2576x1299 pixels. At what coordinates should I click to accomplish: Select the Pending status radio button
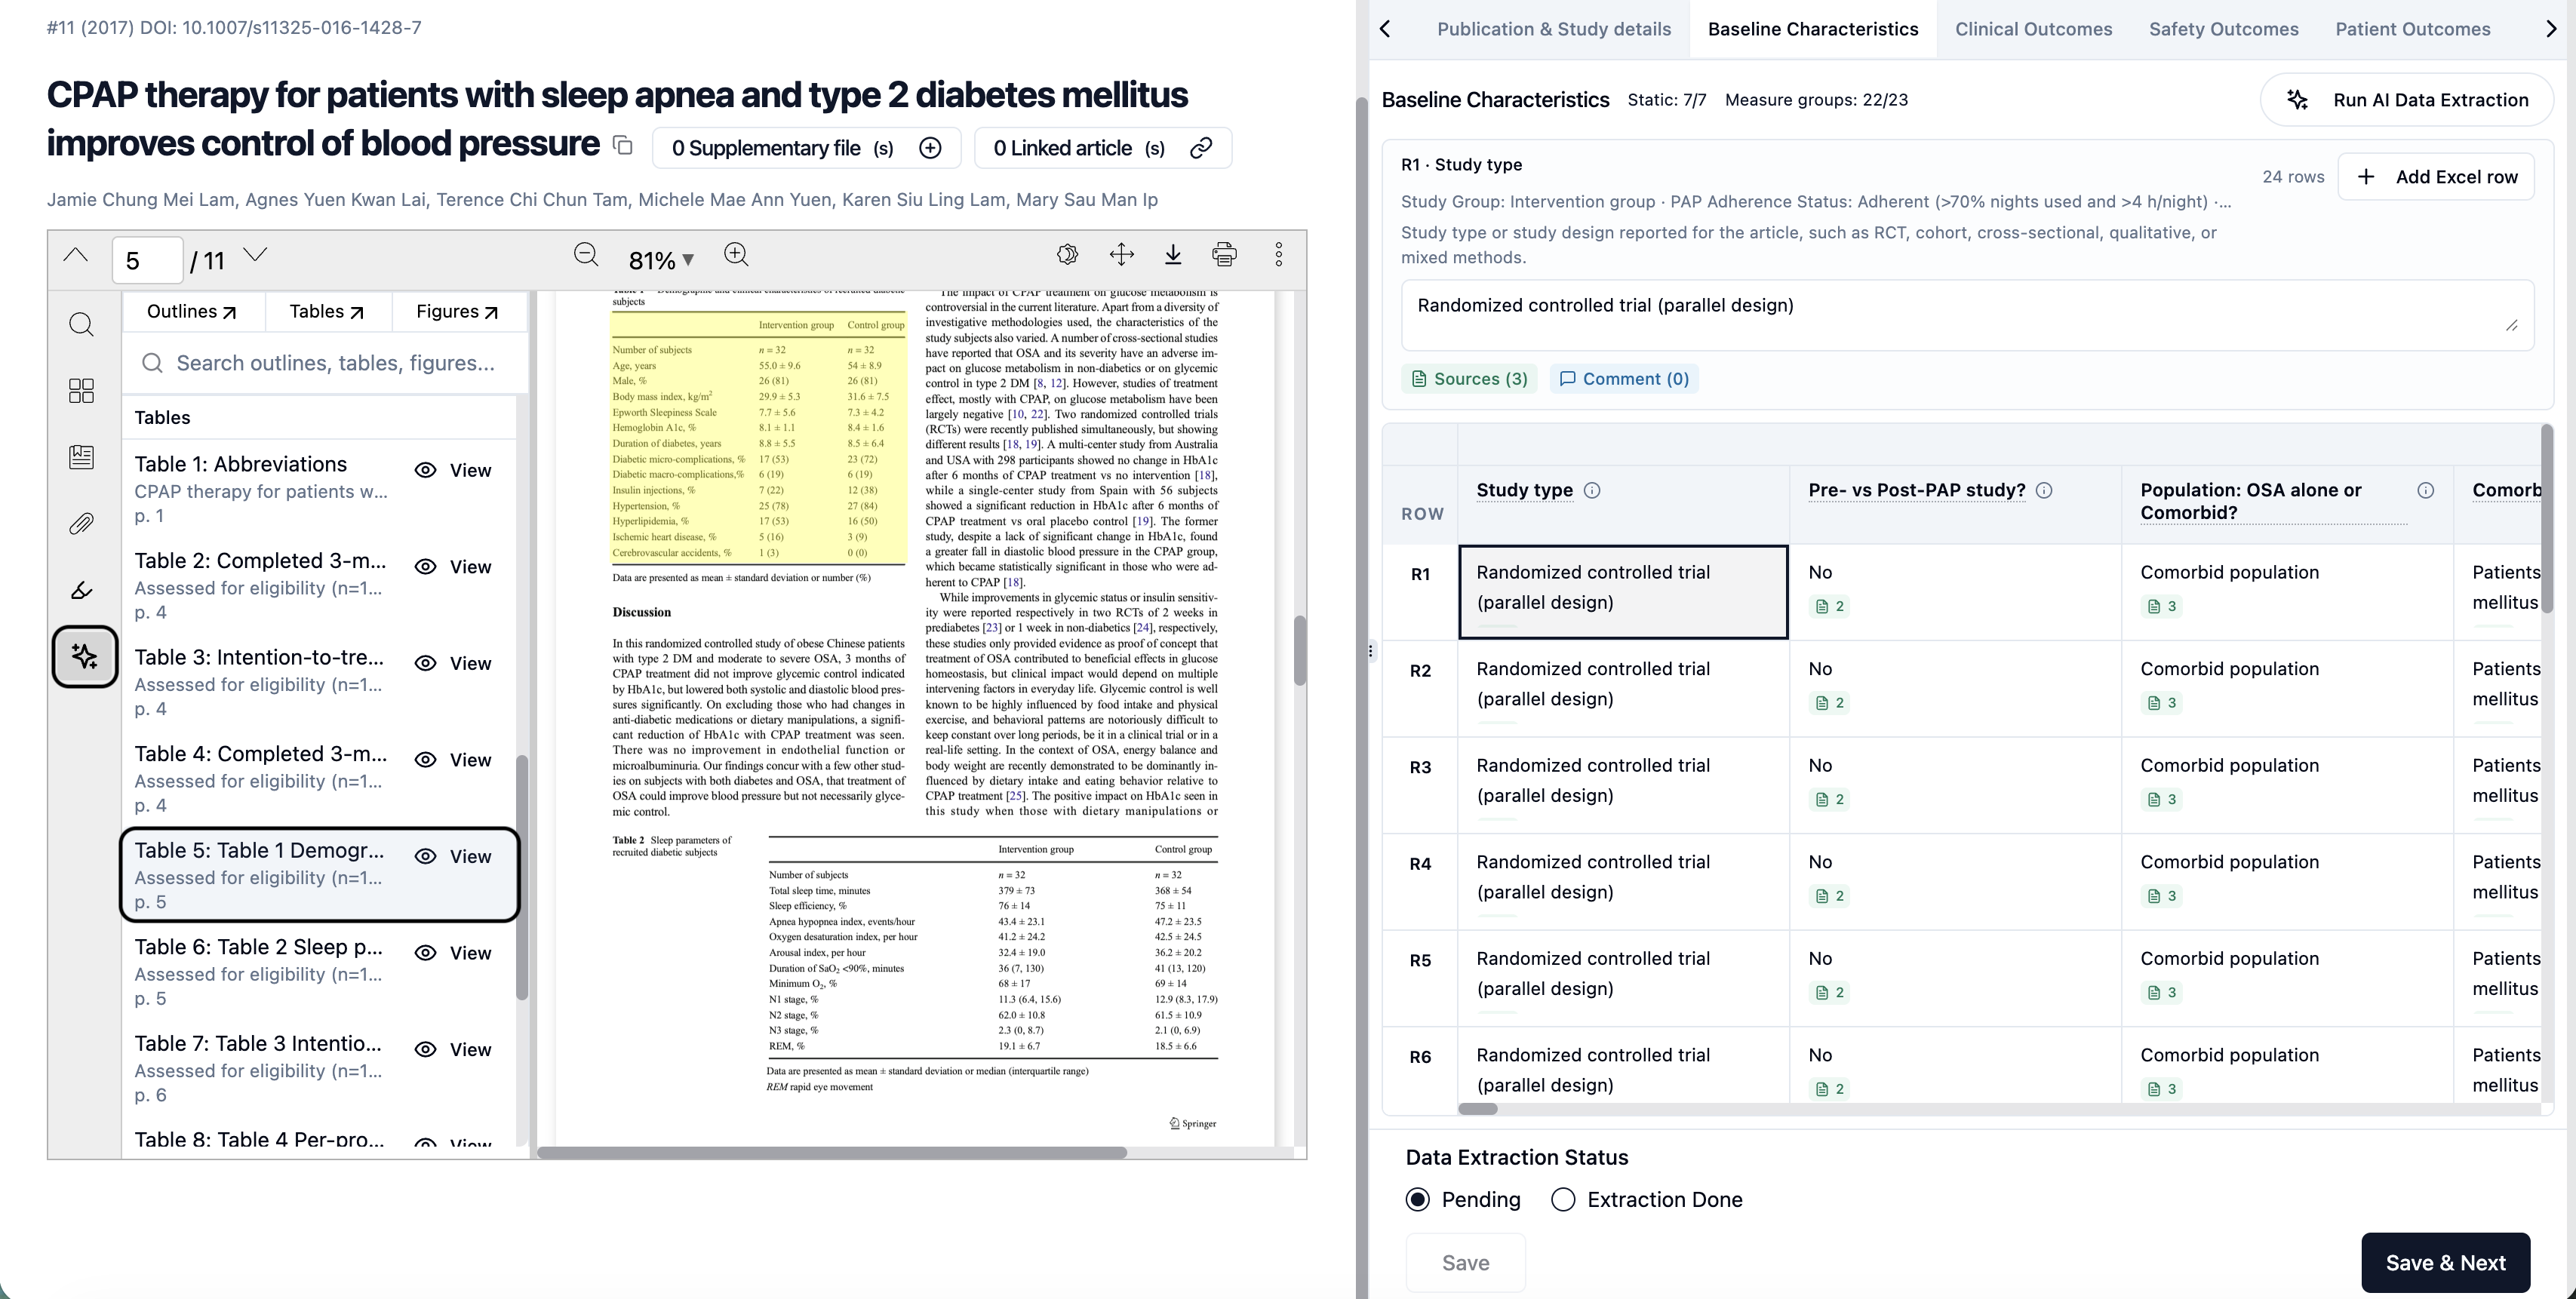click(1418, 1200)
